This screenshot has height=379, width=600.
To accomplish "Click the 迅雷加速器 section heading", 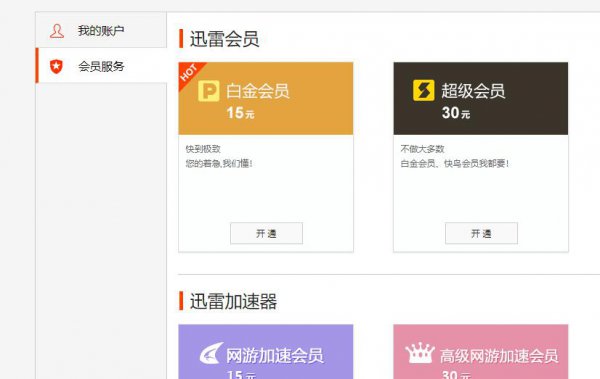I will point(233,301).
